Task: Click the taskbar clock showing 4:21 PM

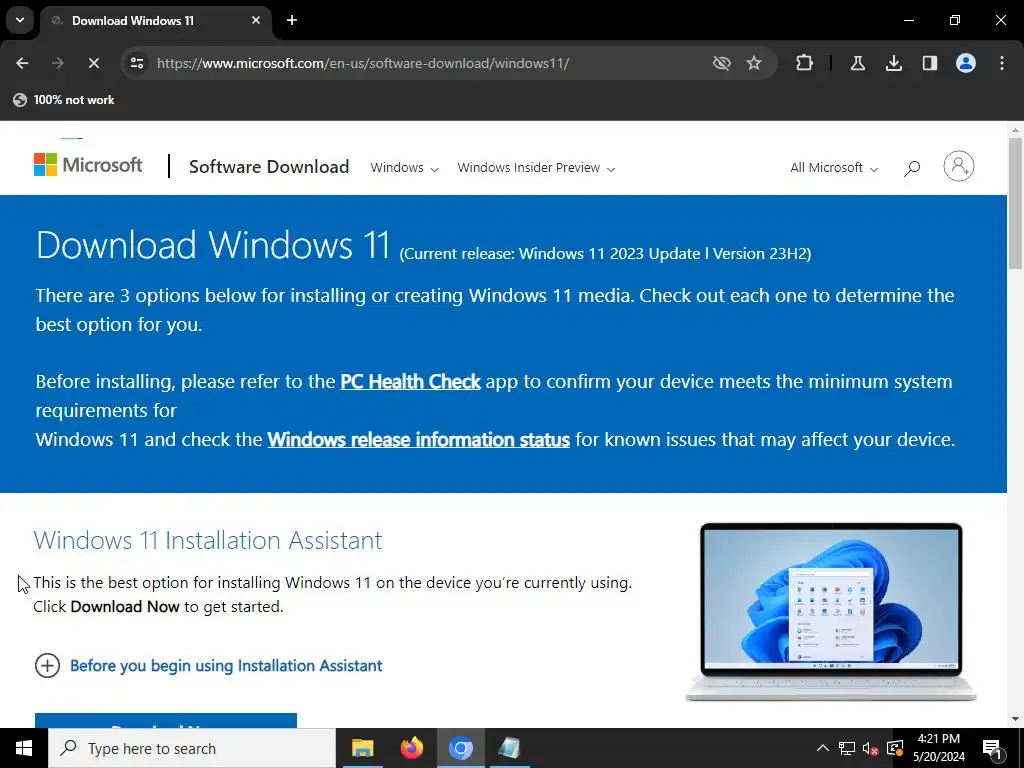Action: tap(938, 748)
